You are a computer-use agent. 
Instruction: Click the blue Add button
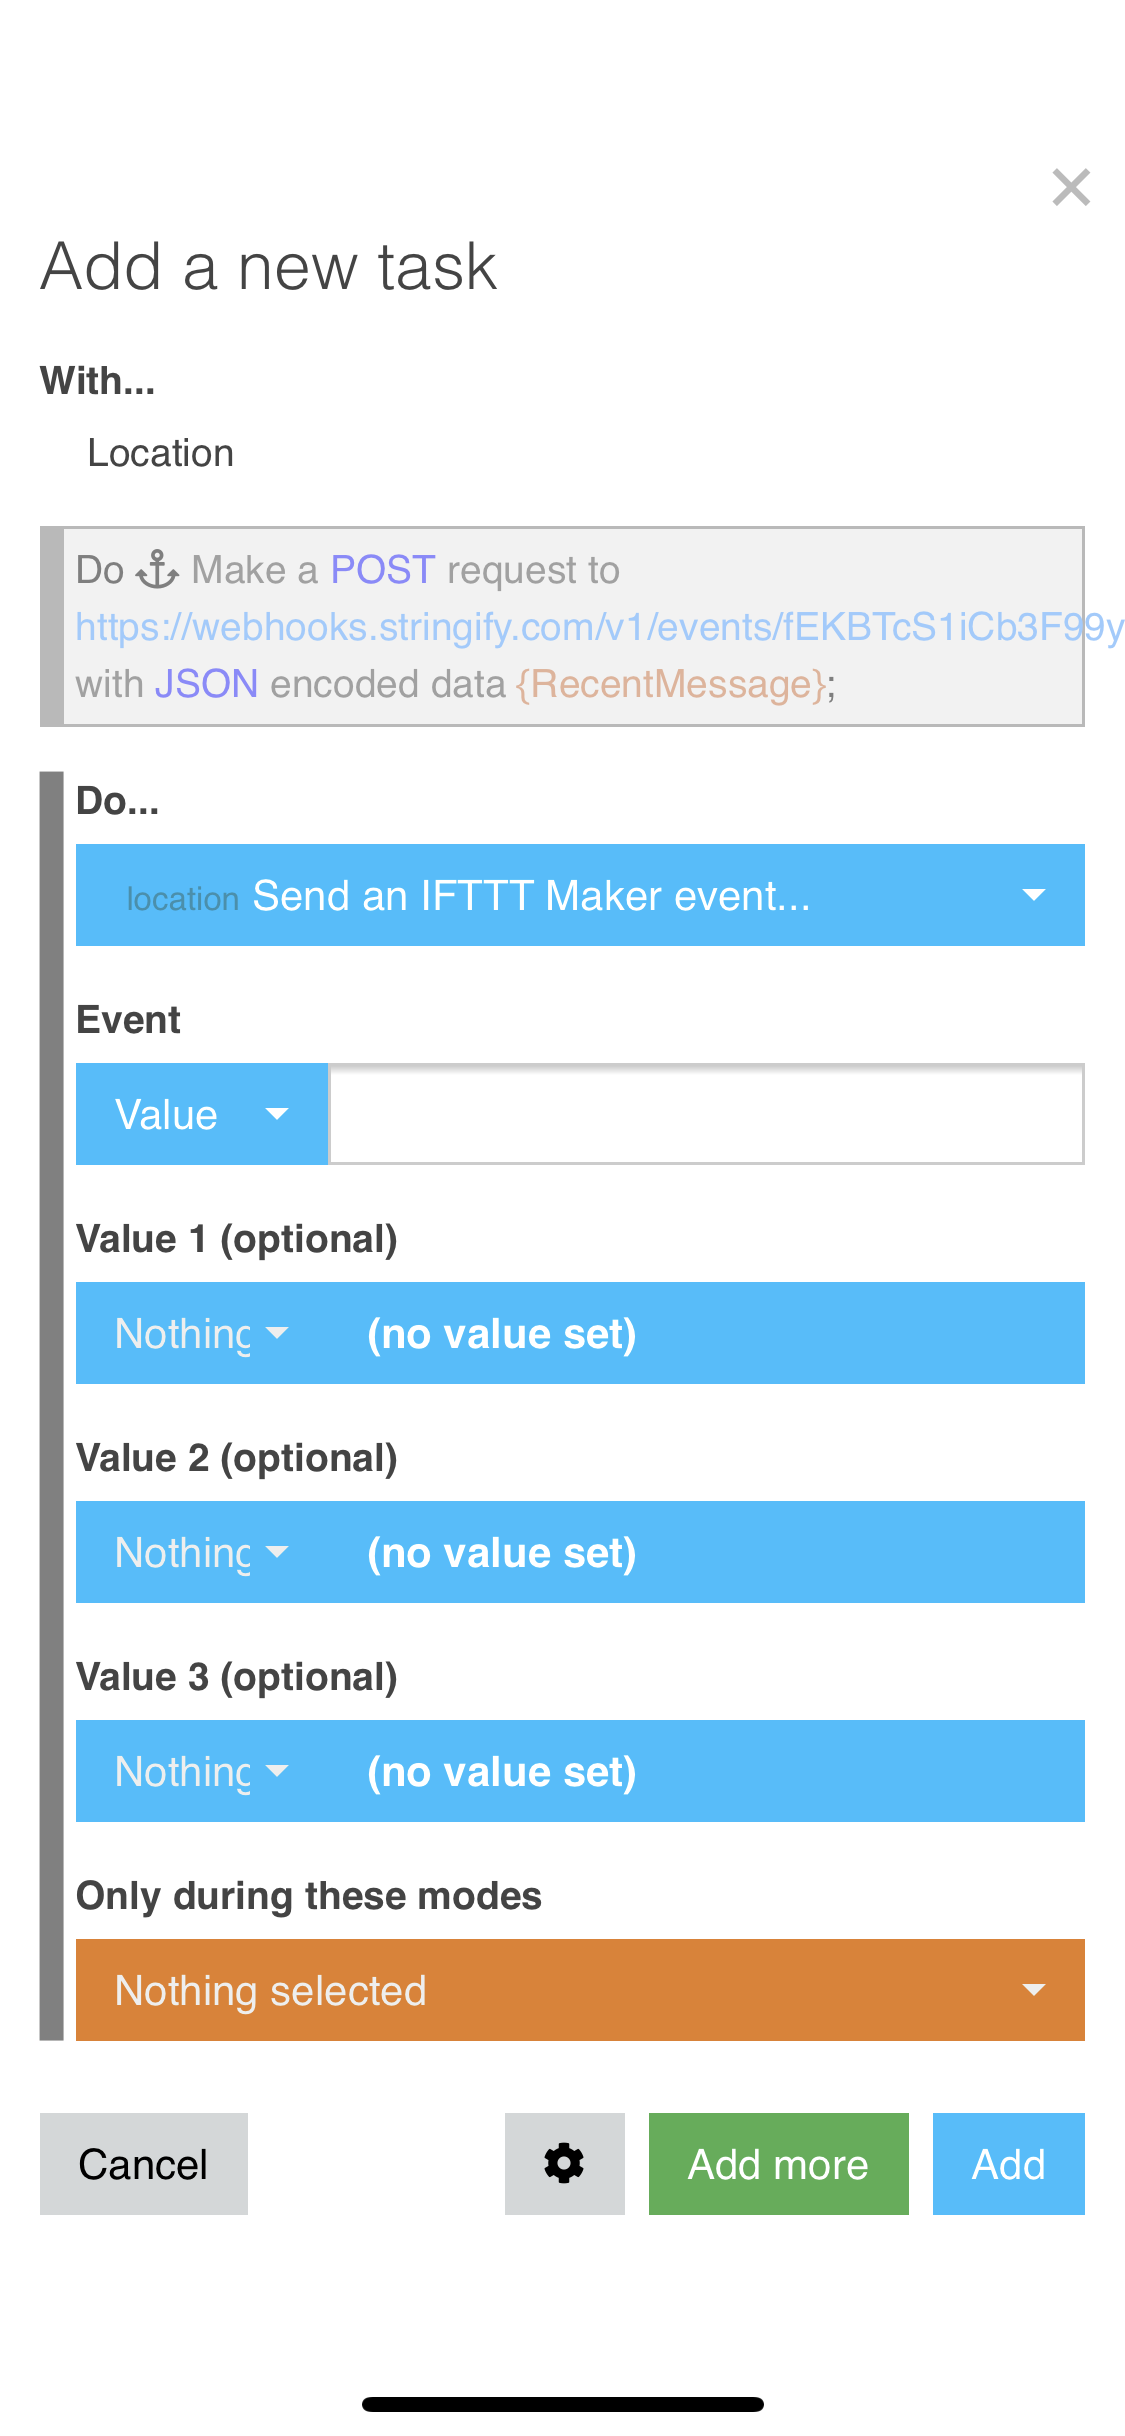[1009, 2164]
